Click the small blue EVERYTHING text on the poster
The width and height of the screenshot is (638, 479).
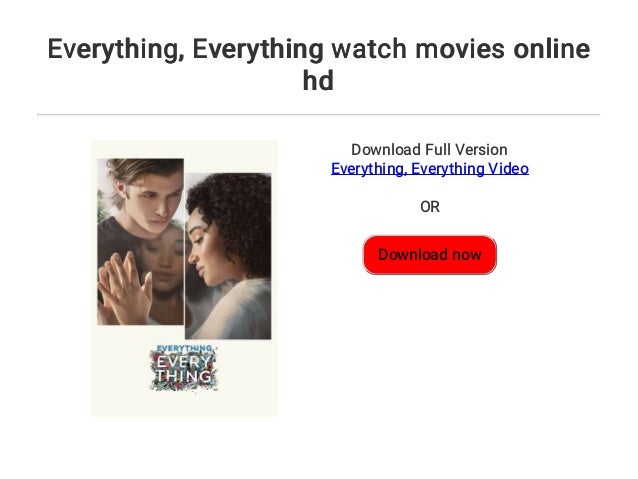coord(184,348)
